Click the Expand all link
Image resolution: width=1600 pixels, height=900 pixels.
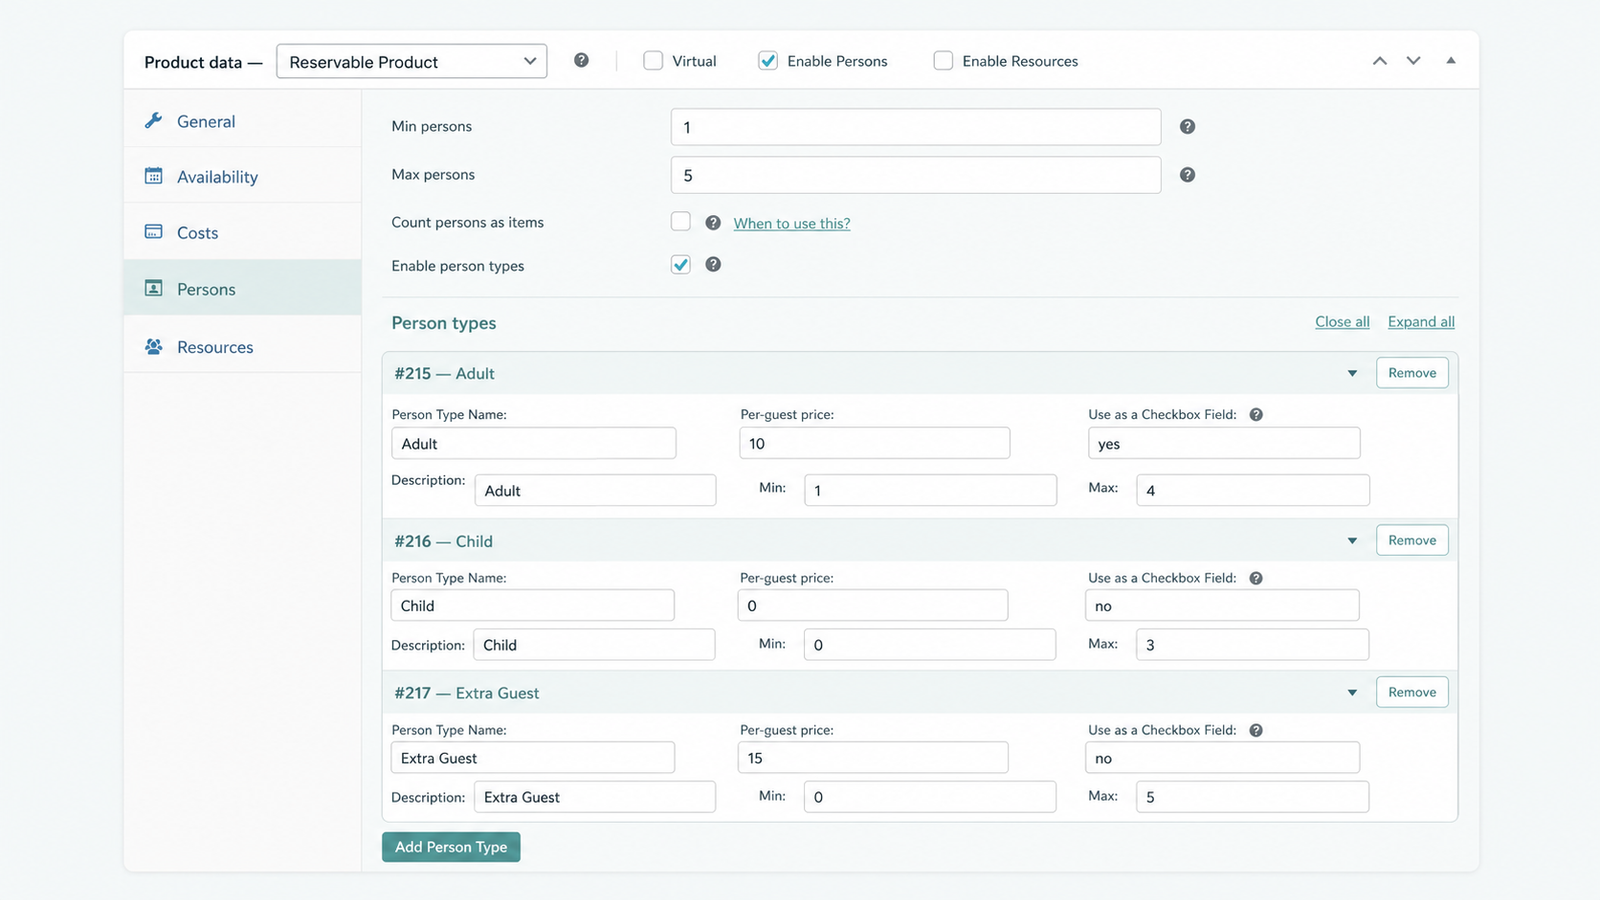pyautogui.click(x=1421, y=322)
